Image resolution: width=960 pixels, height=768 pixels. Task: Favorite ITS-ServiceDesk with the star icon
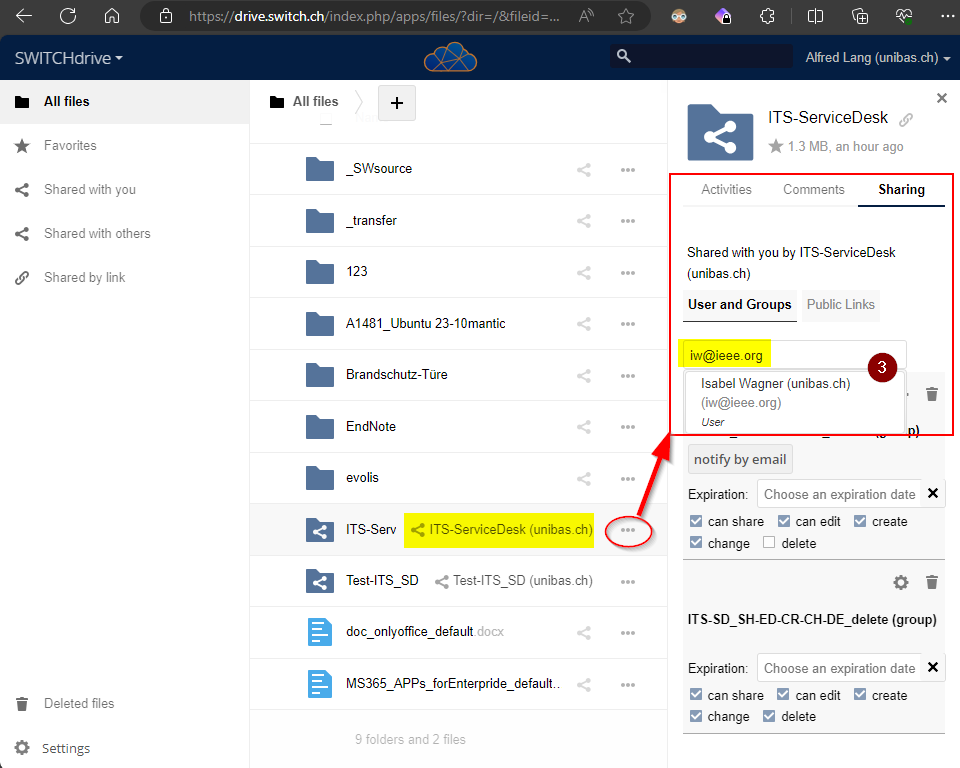pos(776,146)
